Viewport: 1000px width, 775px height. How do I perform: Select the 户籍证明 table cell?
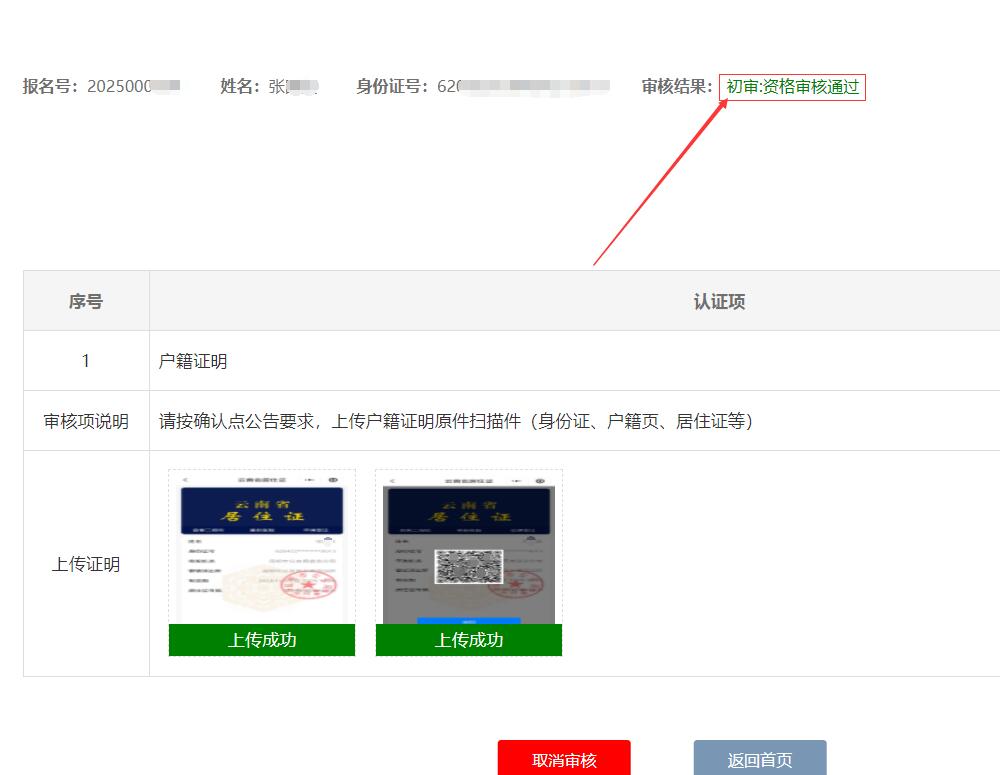point(193,361)
